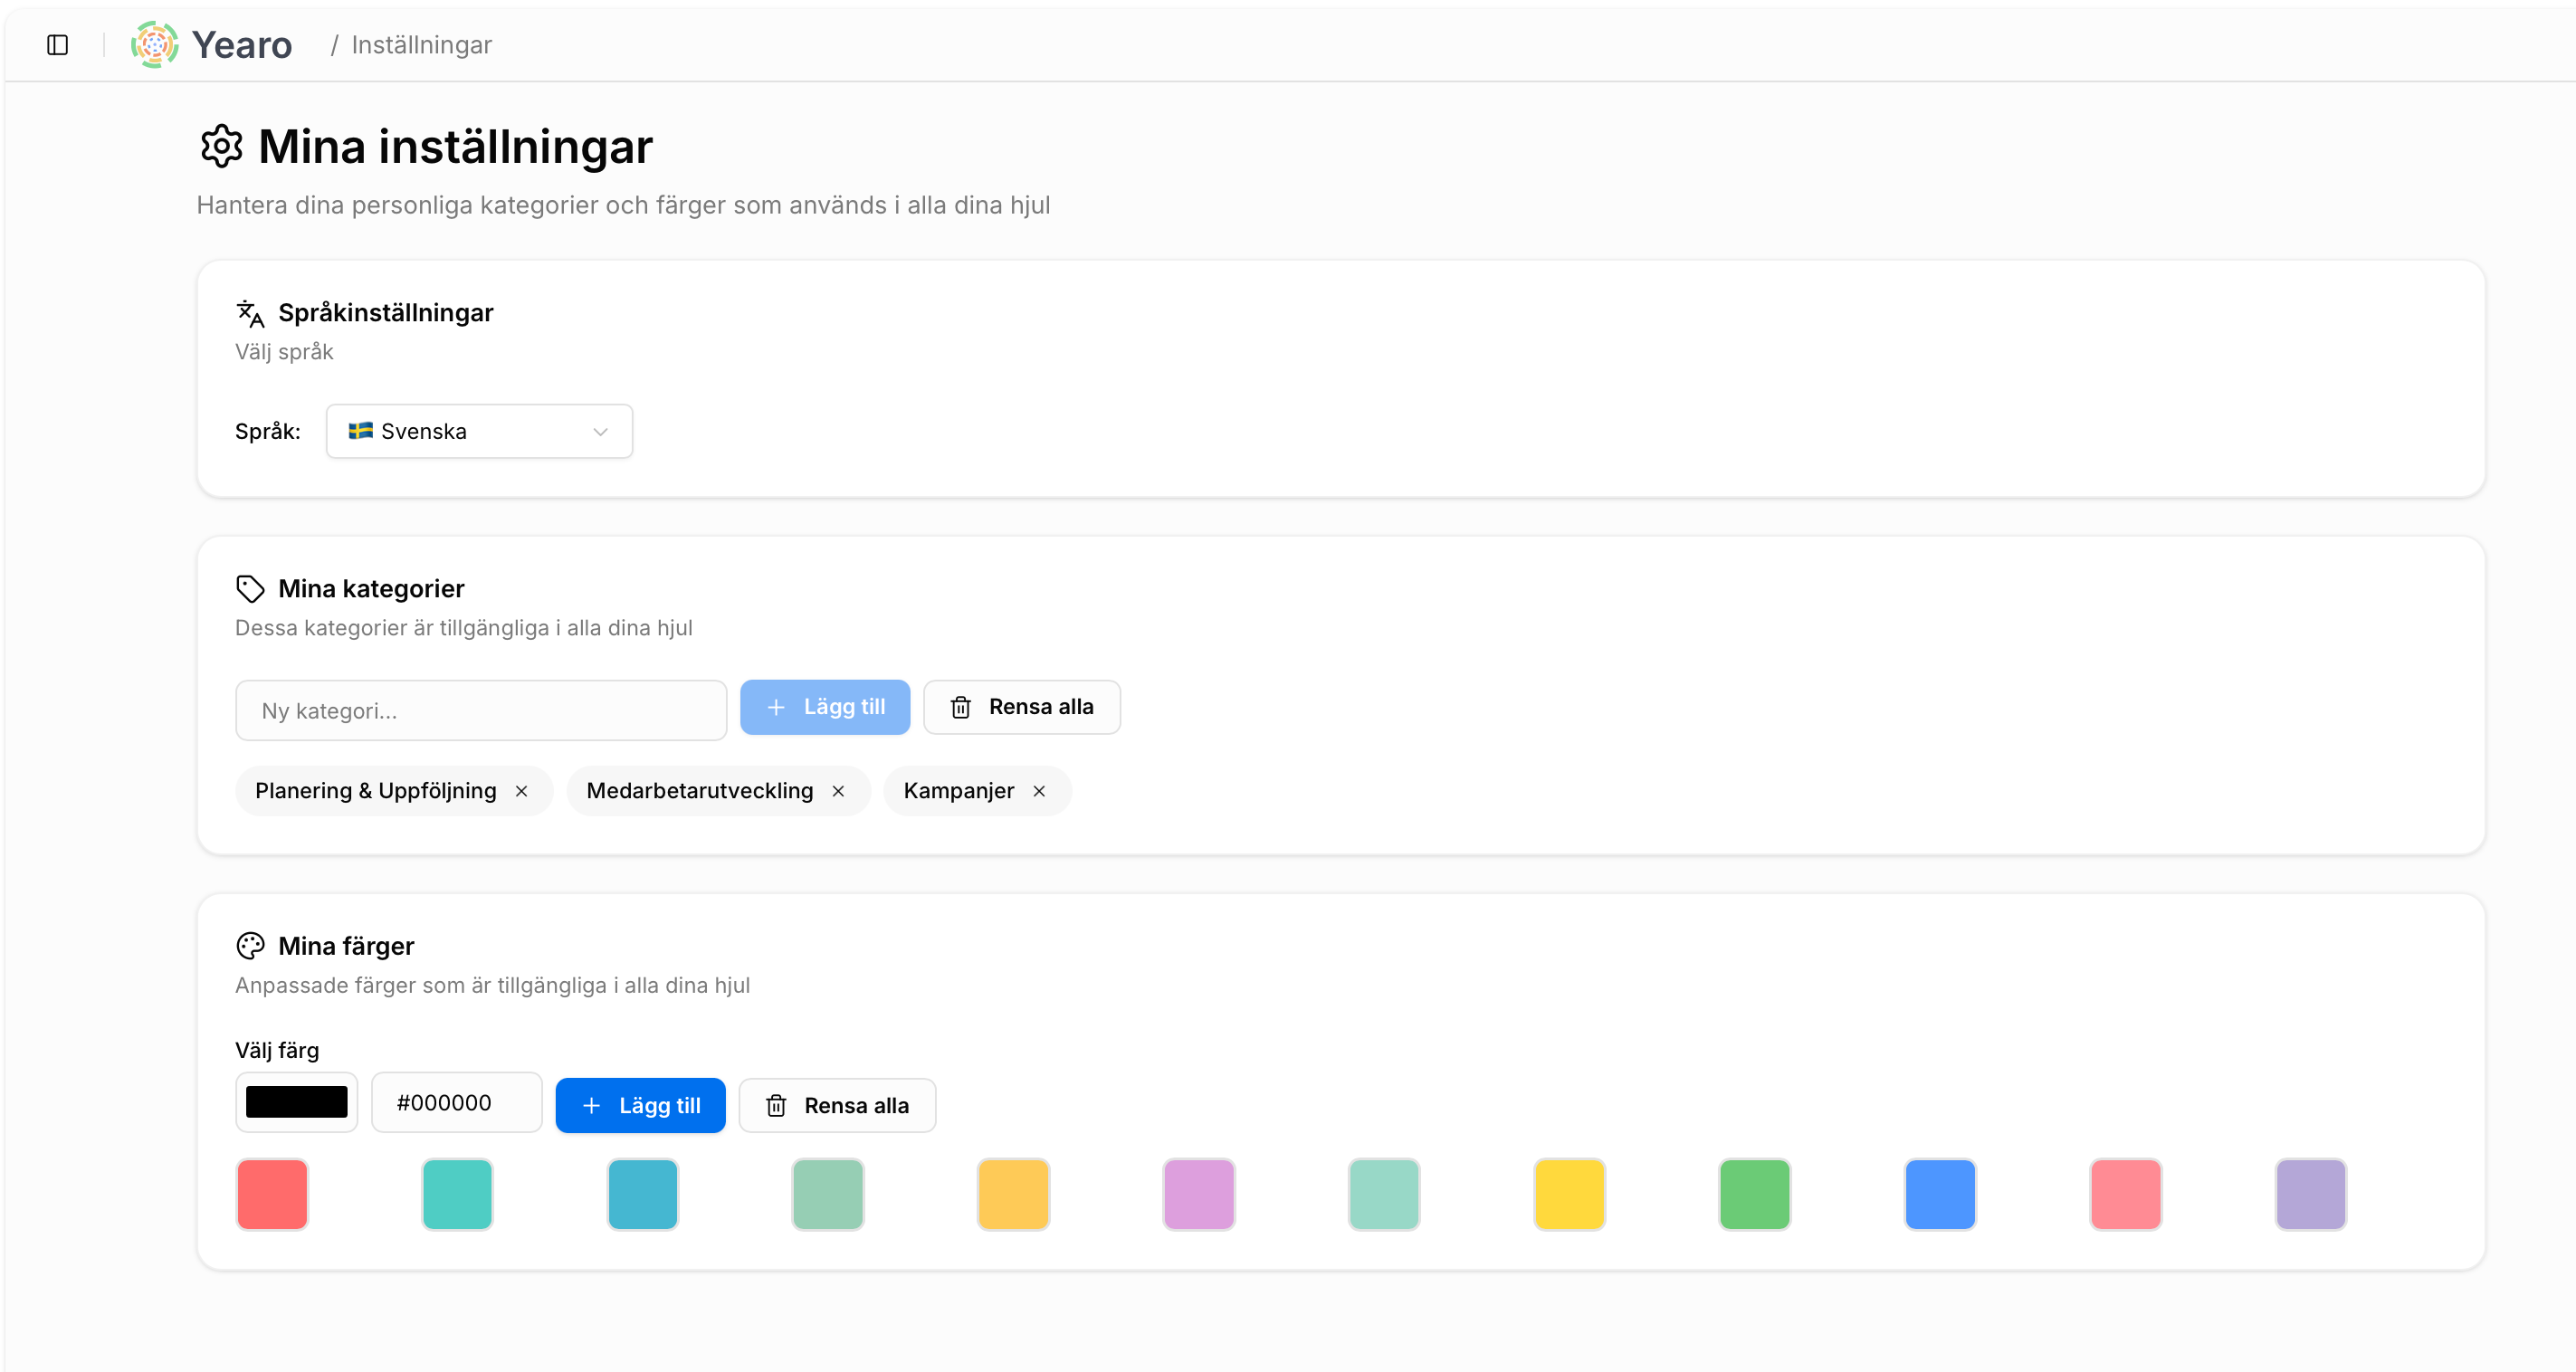2576x1372 pixels.
Task: Click the Yearo brand name
Action: click(242, 45)
